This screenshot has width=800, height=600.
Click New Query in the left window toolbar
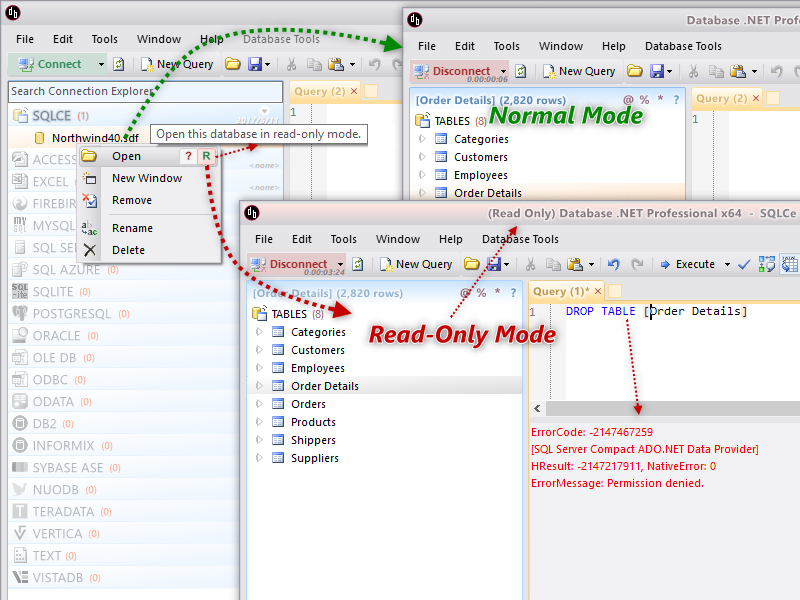click(178, 64)
